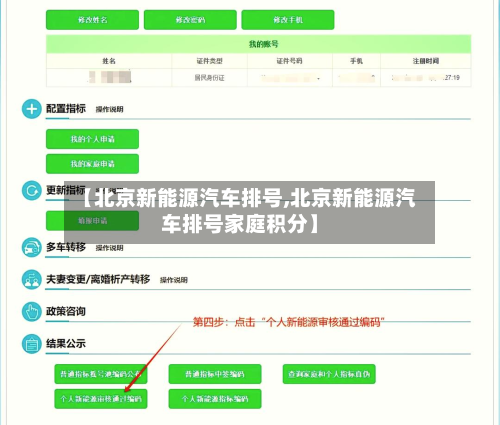Click the 多车转移 section heading
The width and height of the screenshot is (500, 425).
pyautogui.click(x=66, y=247)
